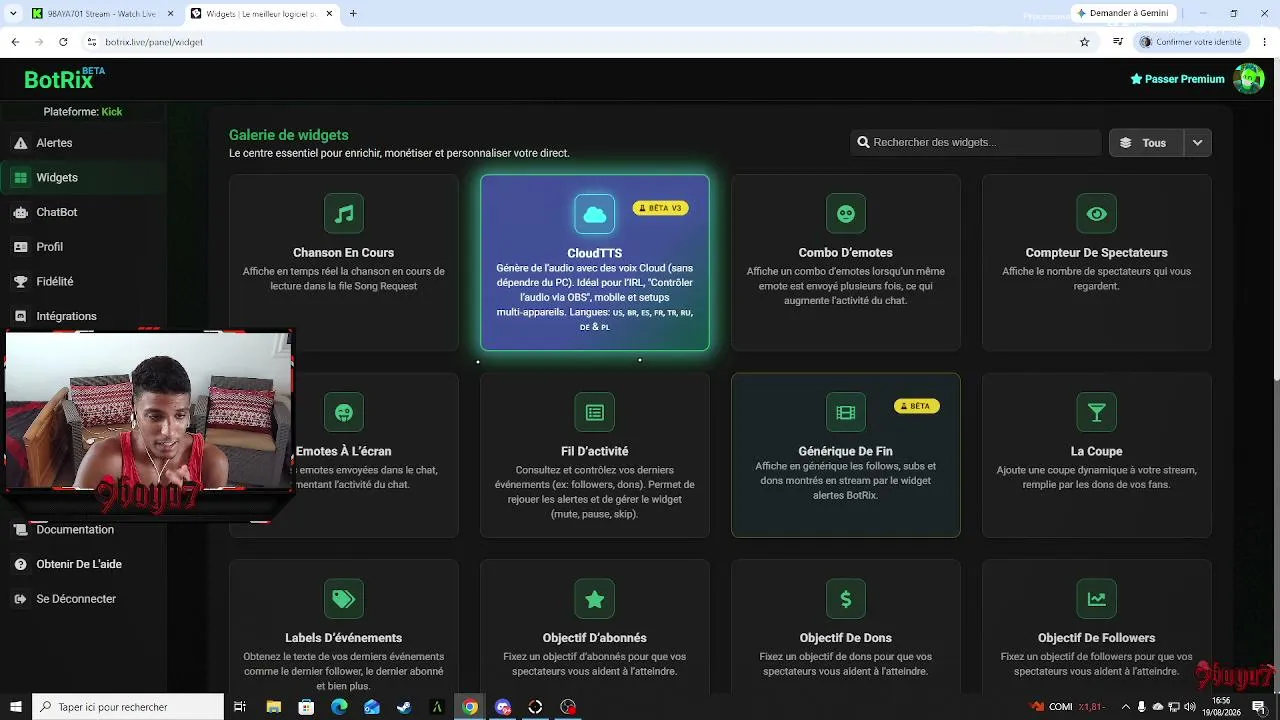Screen dimensions: 1280x720
Task: Click the Chrome icon in the taskbar
Action: point(470,707)
